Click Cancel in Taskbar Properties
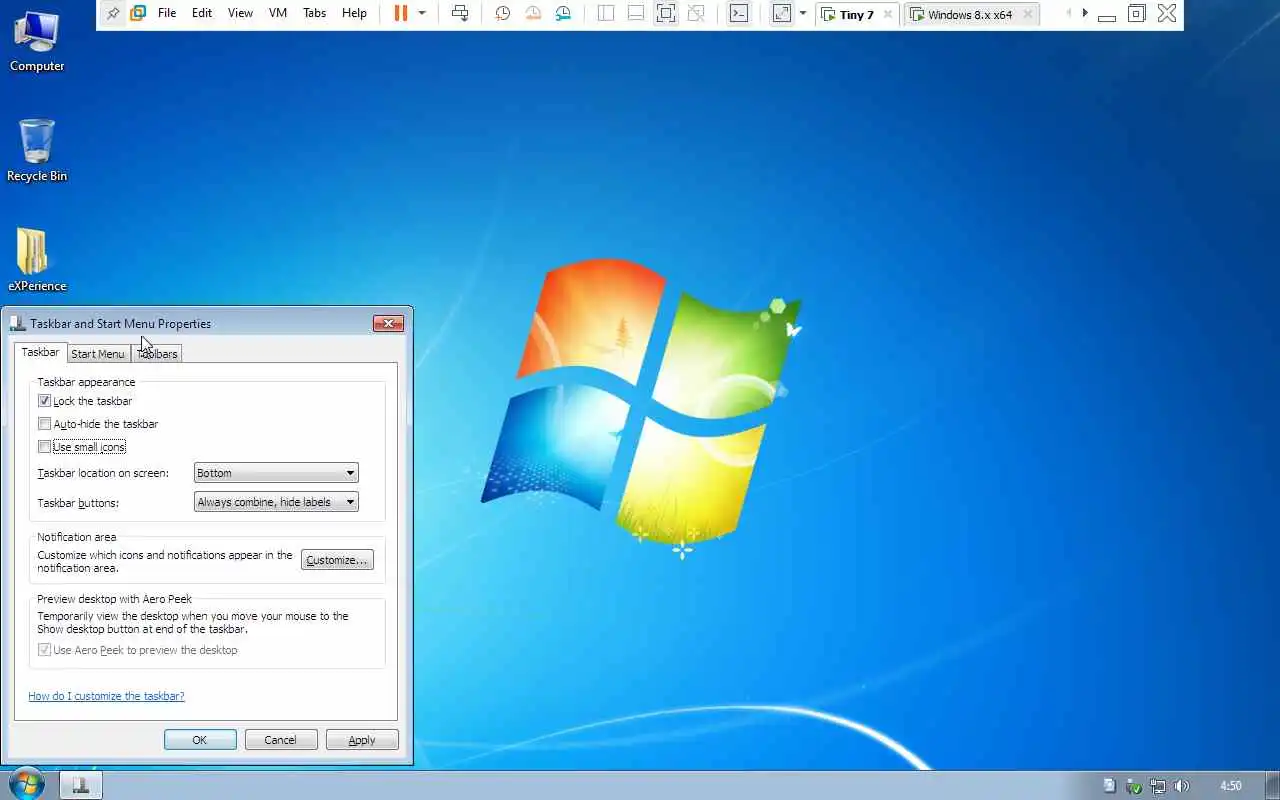 pyautogui.click(x=280, y=740)
